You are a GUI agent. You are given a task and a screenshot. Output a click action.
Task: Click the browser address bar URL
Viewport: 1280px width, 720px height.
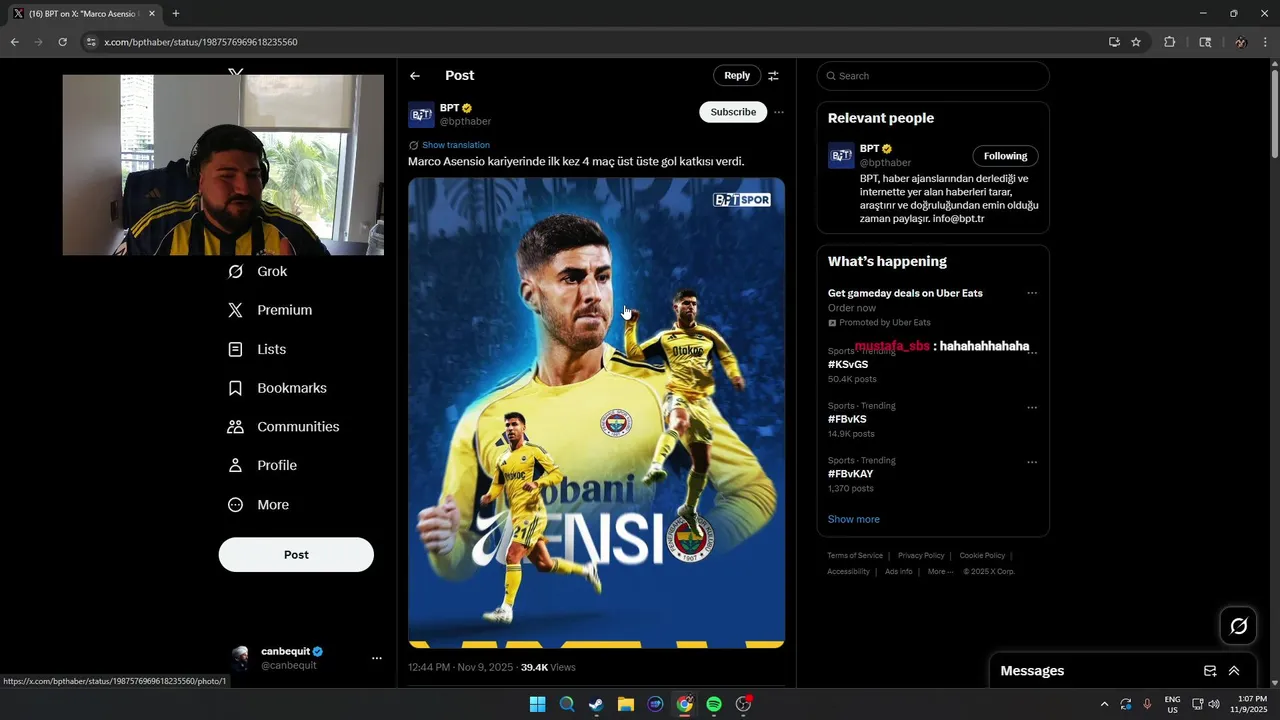point(200,42)
